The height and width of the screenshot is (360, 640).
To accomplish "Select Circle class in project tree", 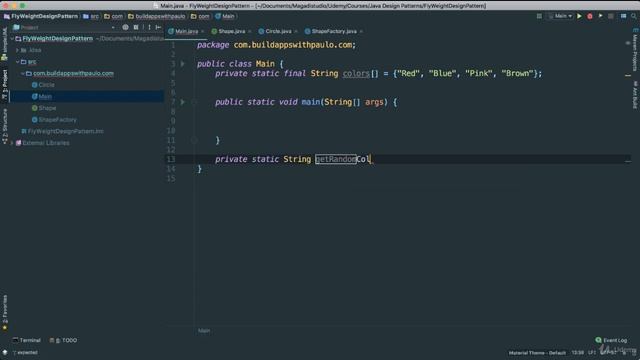I will coord(43,85).
